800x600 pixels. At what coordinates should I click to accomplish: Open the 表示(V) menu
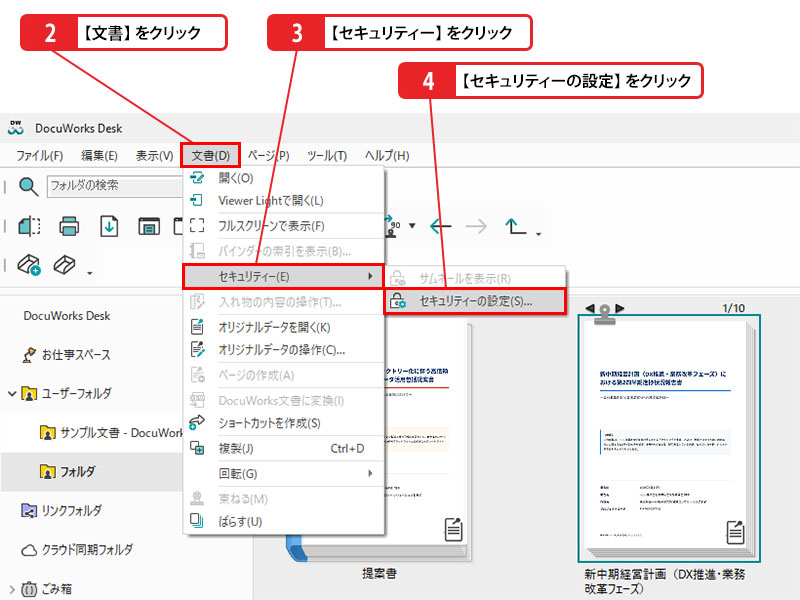click(154, 156)
